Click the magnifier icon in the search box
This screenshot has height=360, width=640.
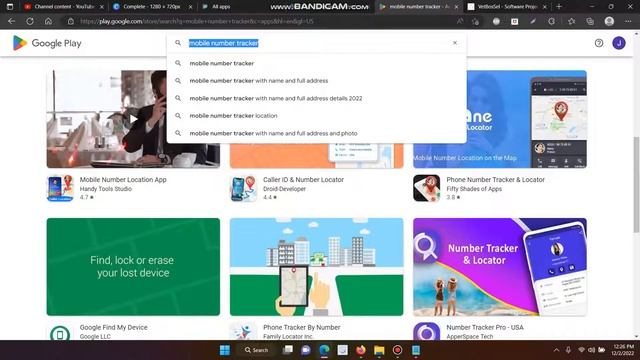[178, 43]
